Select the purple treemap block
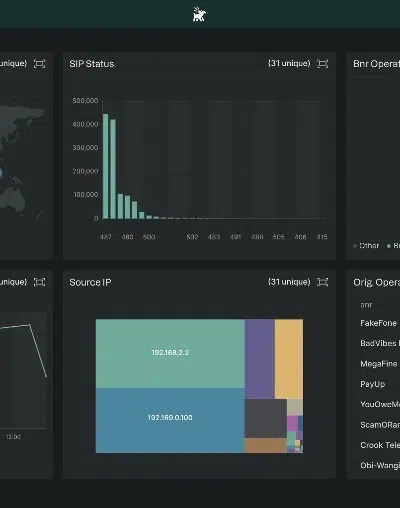Viewport: 400px width, 508px height. pos(260,359)
